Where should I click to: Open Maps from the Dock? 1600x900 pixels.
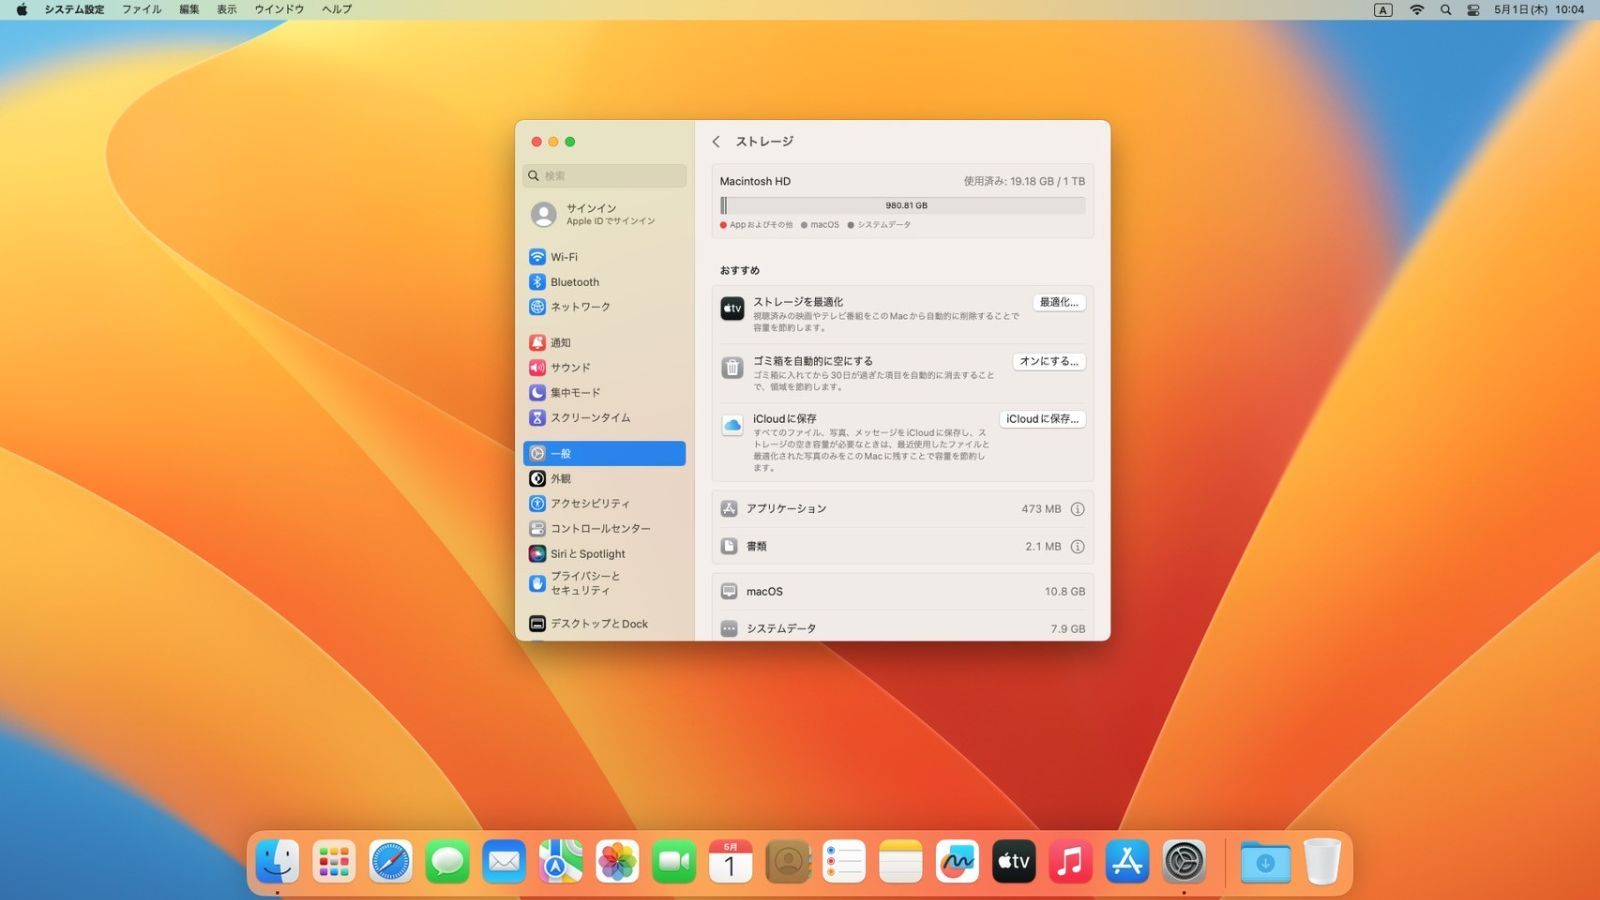pyautogui.click(x=560, y=861)
